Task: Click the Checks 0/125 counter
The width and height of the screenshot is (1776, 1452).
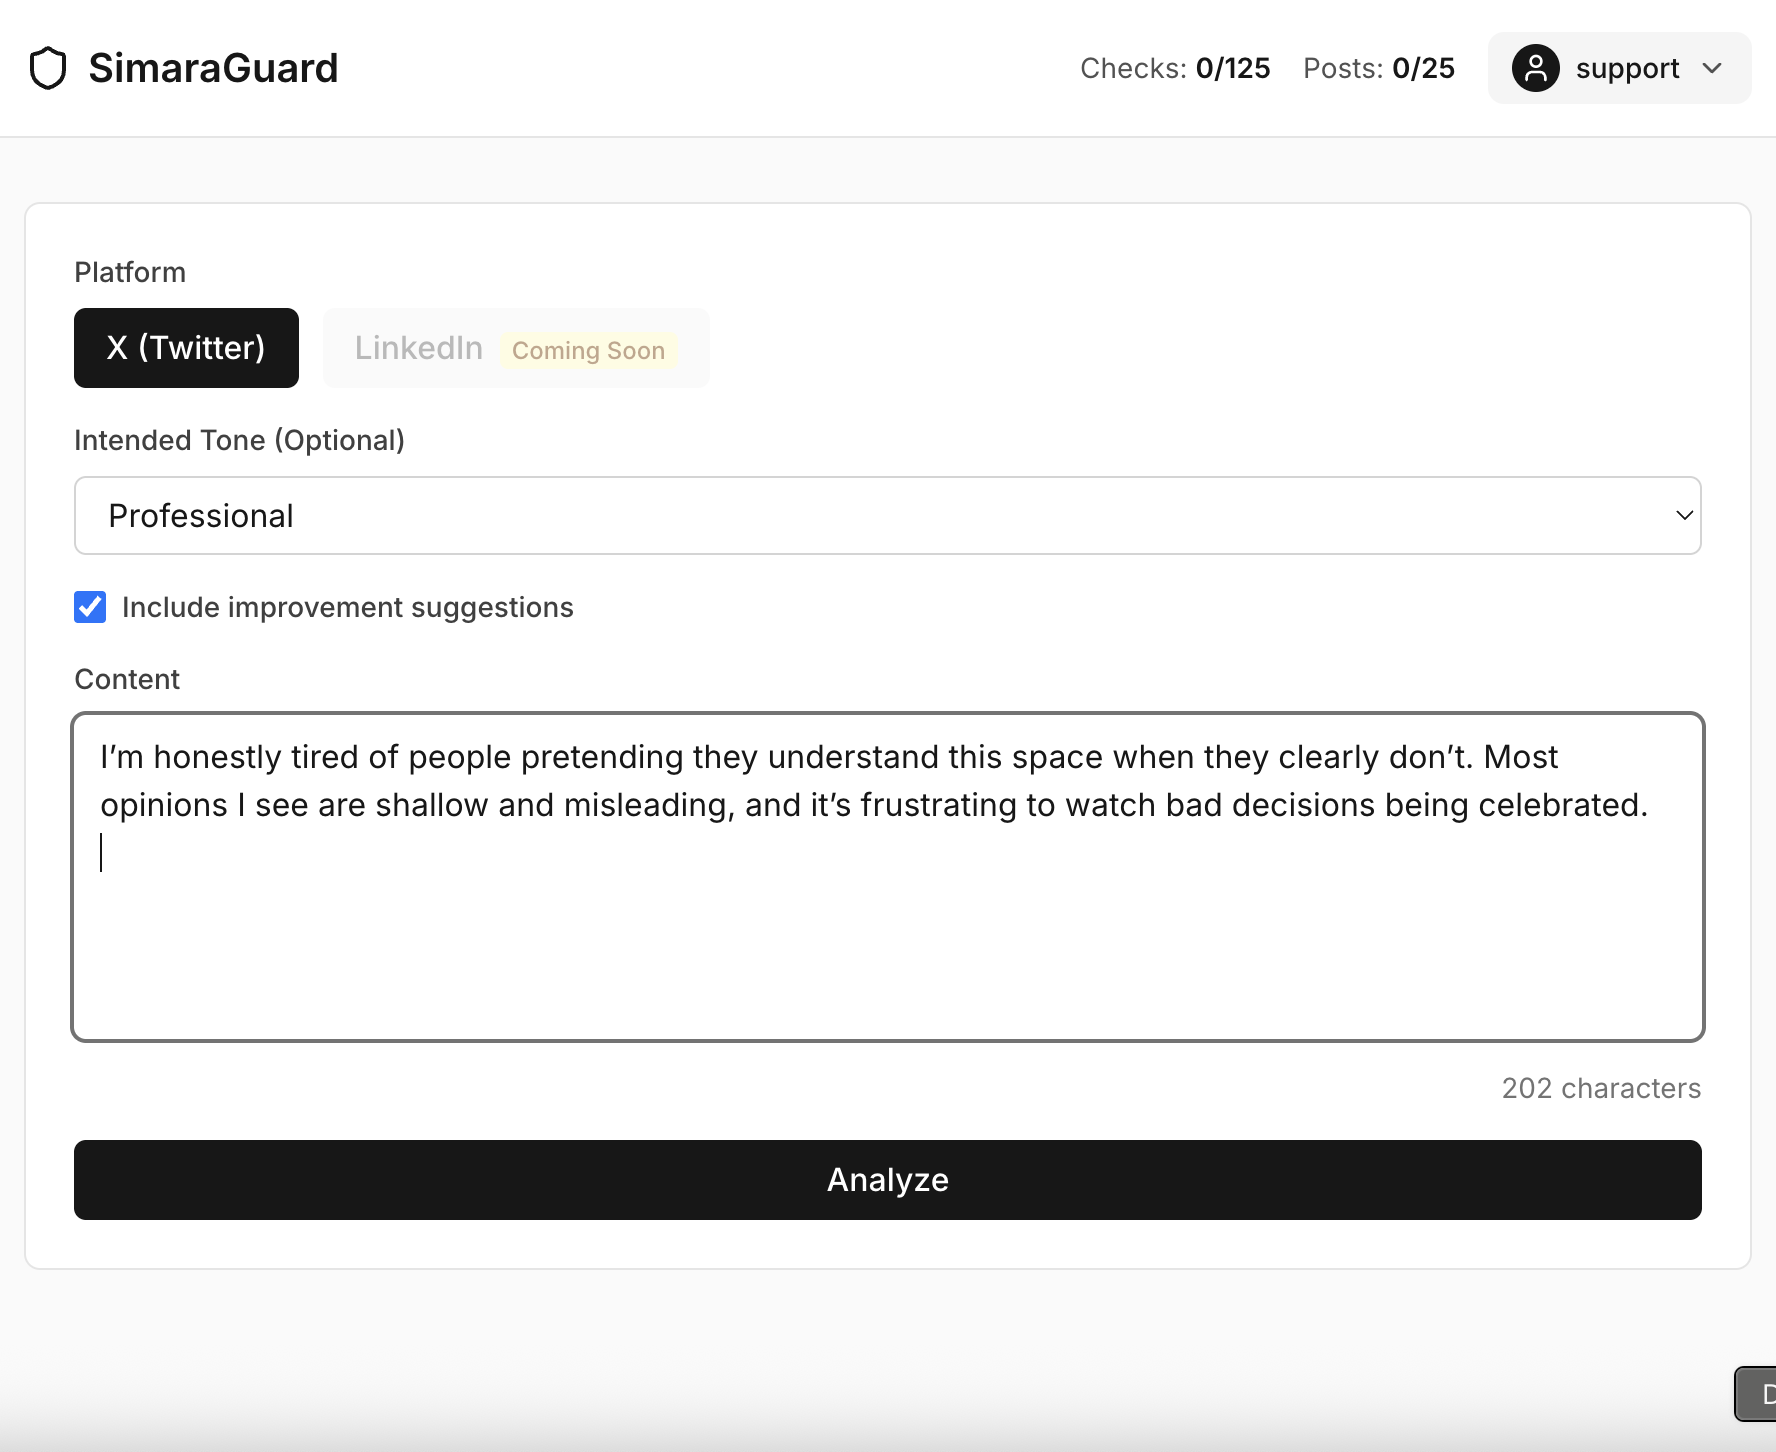Action: (1175, 68)
